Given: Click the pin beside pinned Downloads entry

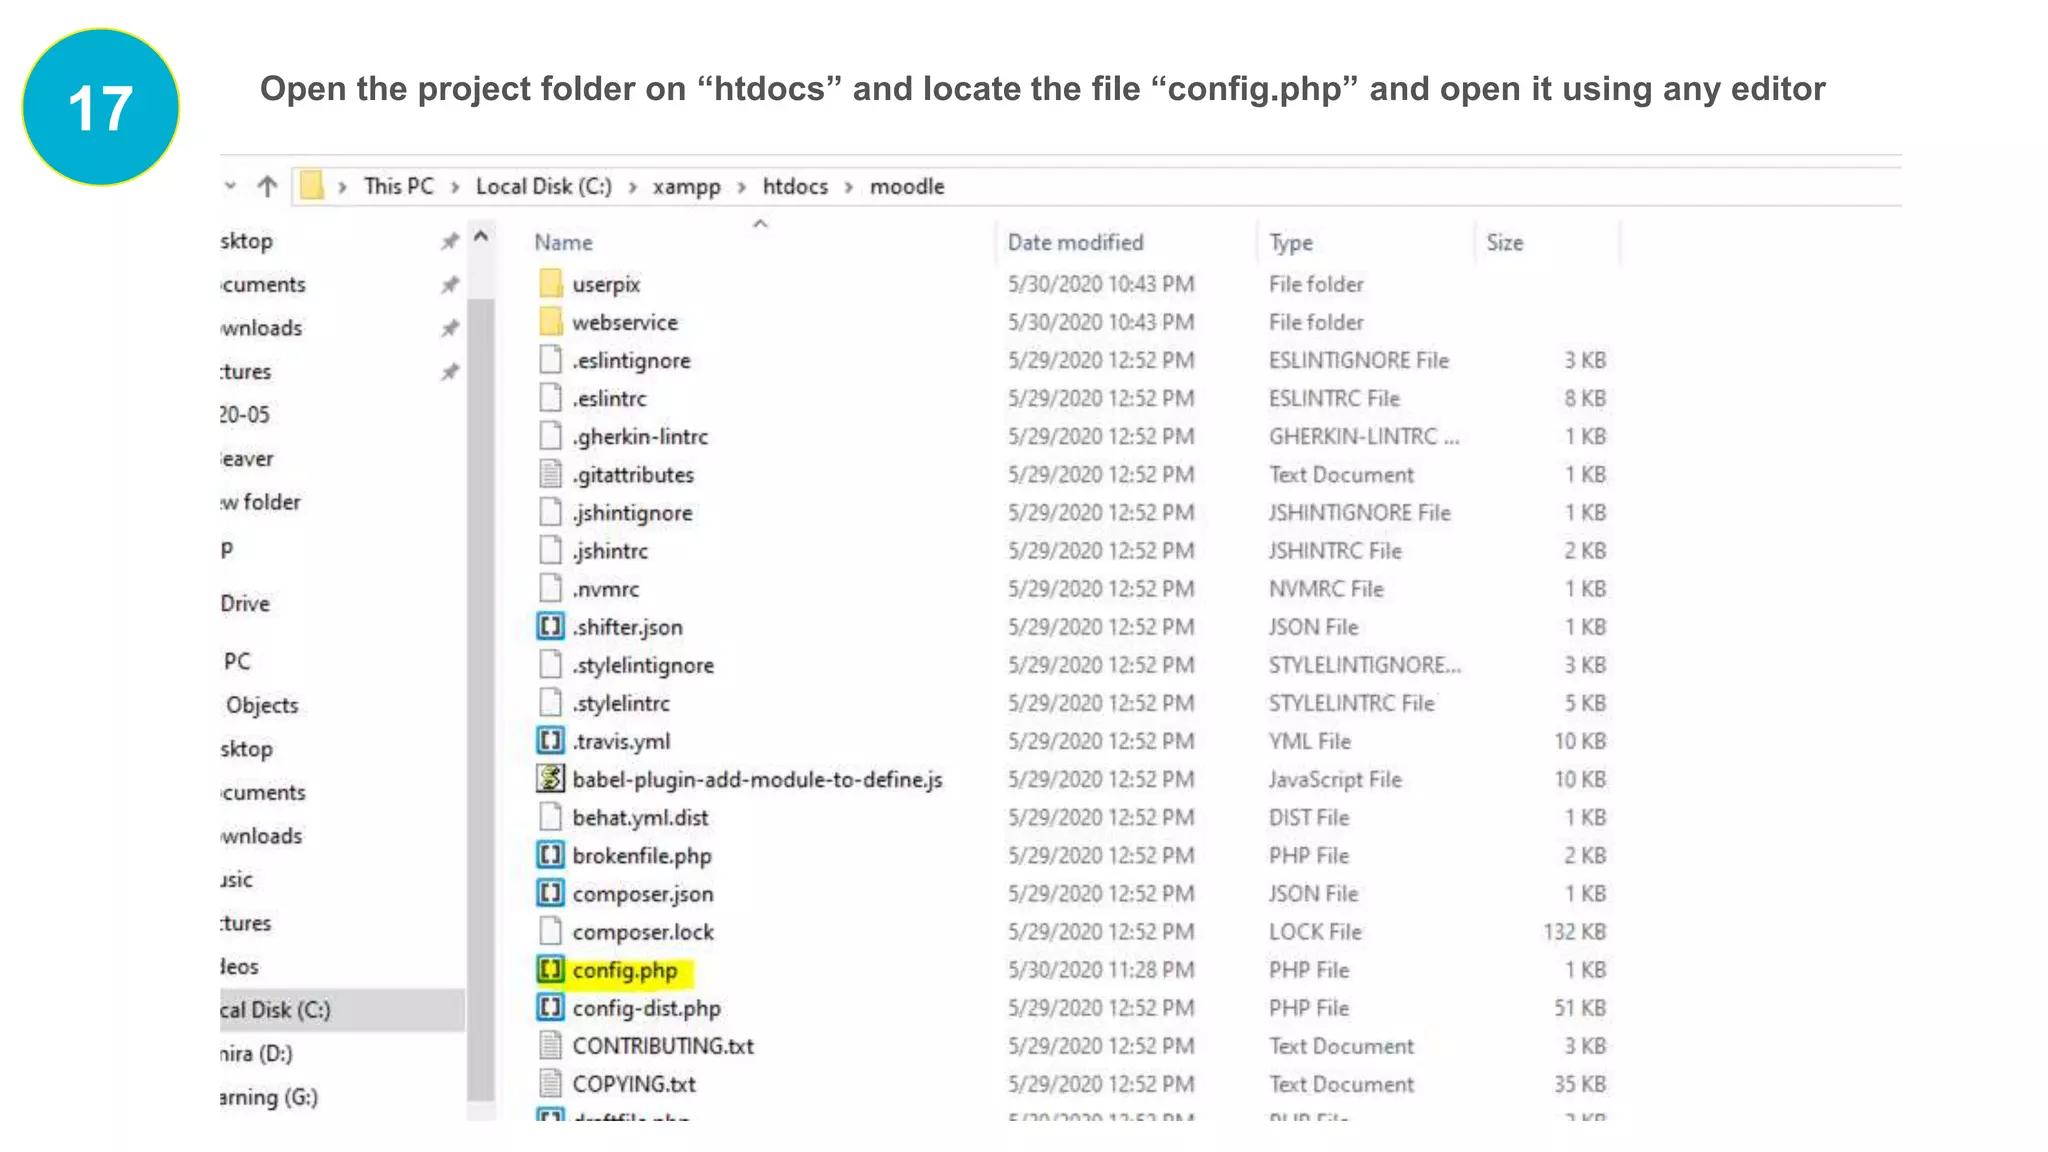Looking at the screenshot, I should coord(450,328).
